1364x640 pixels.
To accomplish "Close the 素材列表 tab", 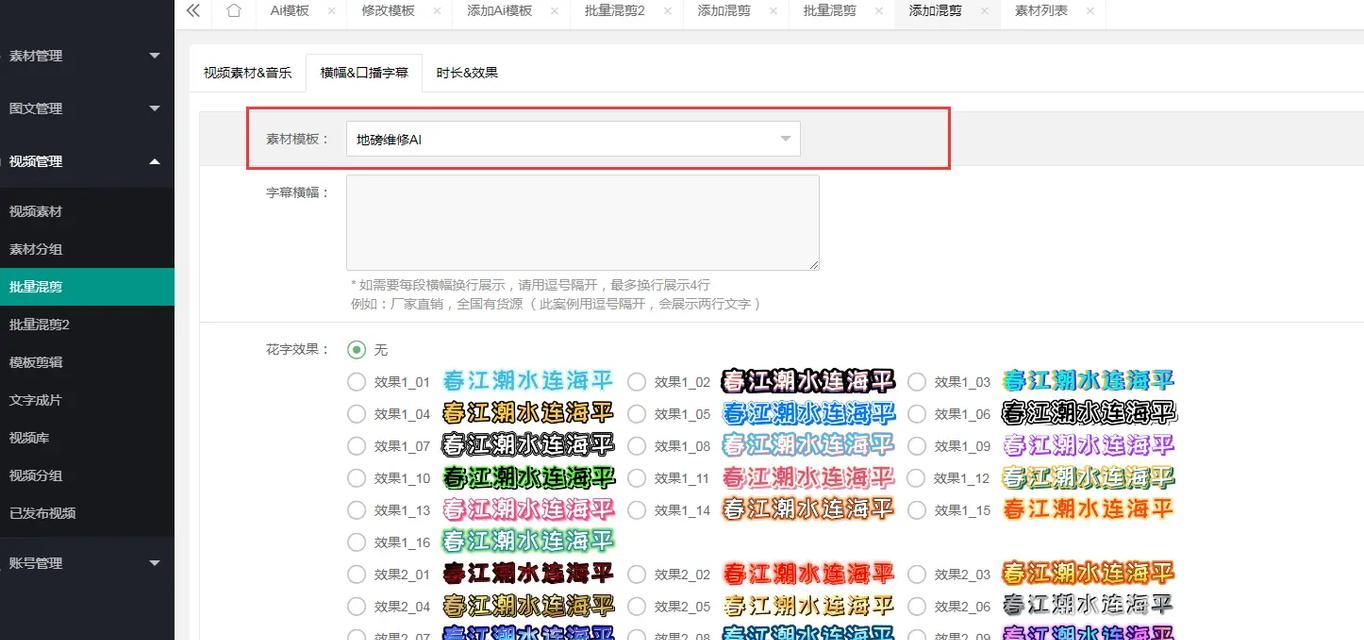I will [x=1089, y=11].
